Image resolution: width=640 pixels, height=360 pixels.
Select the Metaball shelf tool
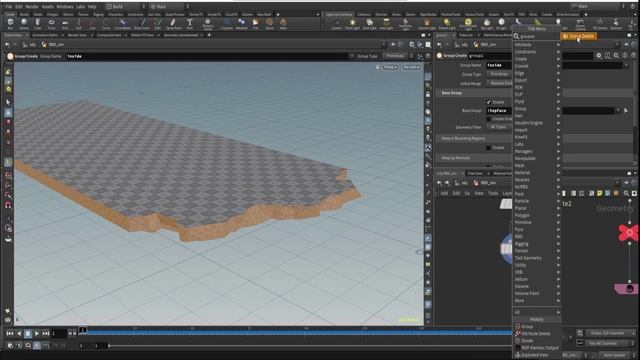coord(242,24)
